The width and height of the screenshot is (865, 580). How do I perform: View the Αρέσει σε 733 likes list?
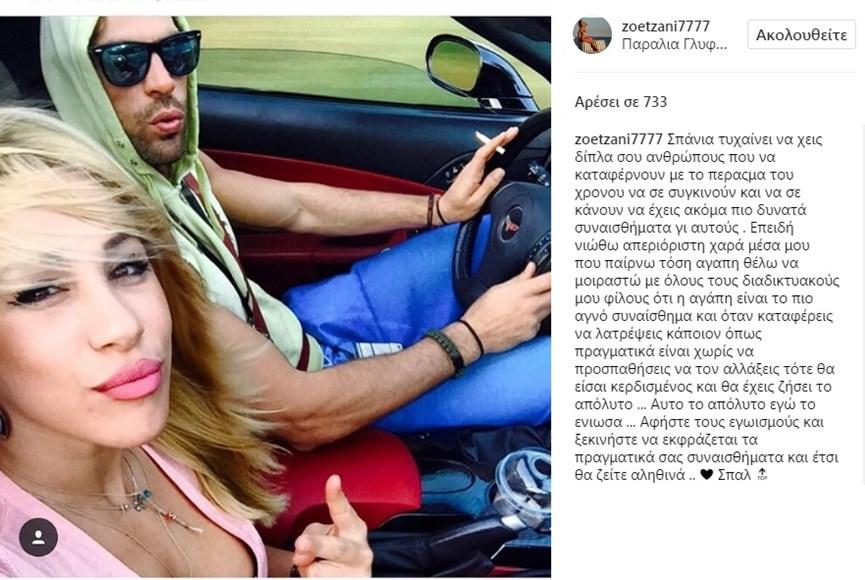621,102
